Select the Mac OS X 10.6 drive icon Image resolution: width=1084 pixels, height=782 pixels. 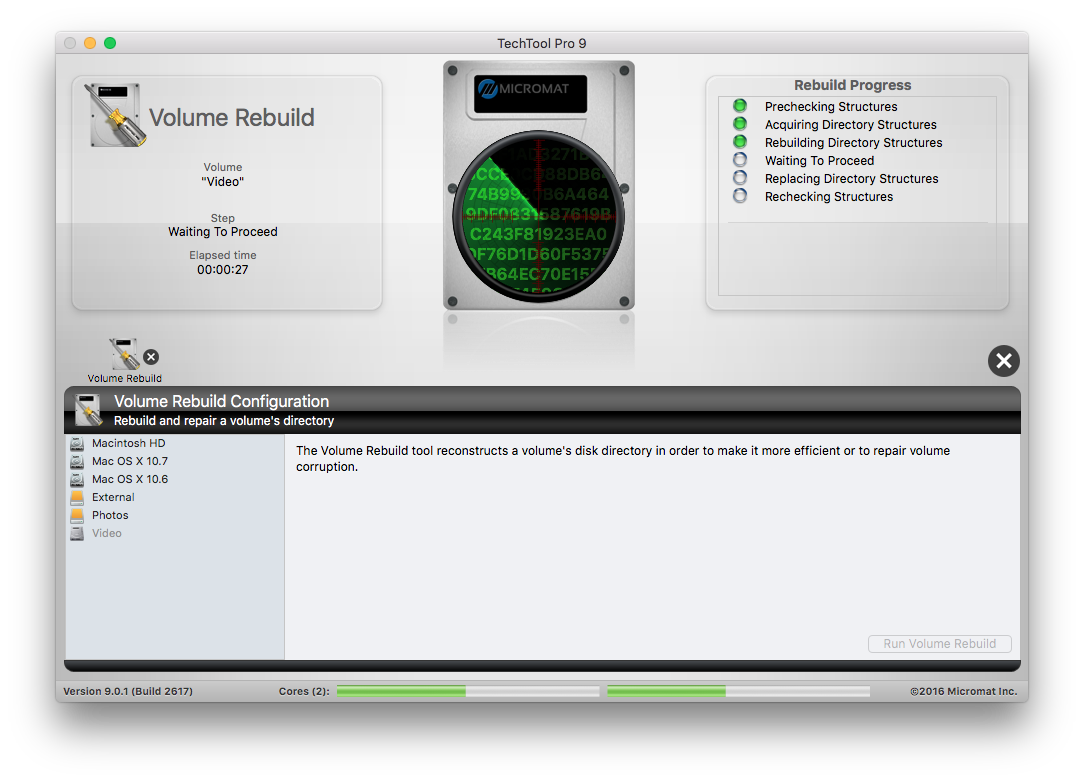point(77,479)
